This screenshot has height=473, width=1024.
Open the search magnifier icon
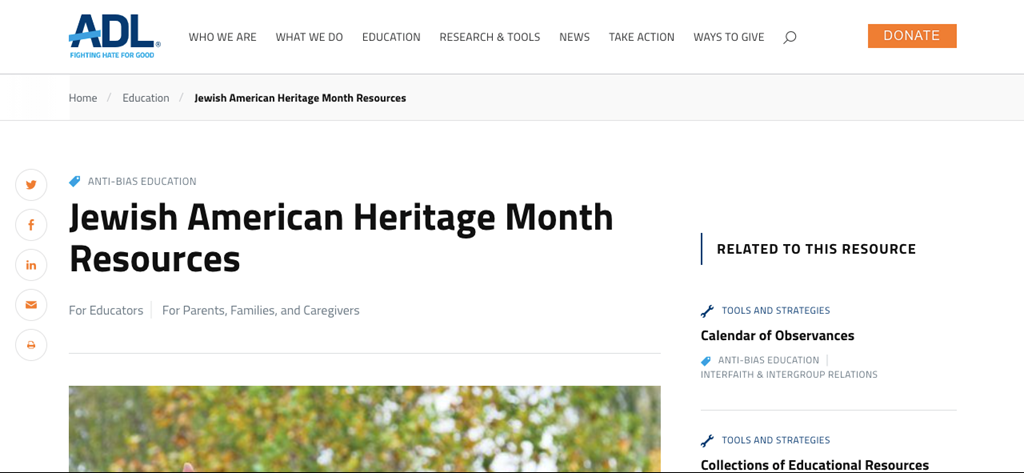[x=790, y=37]
